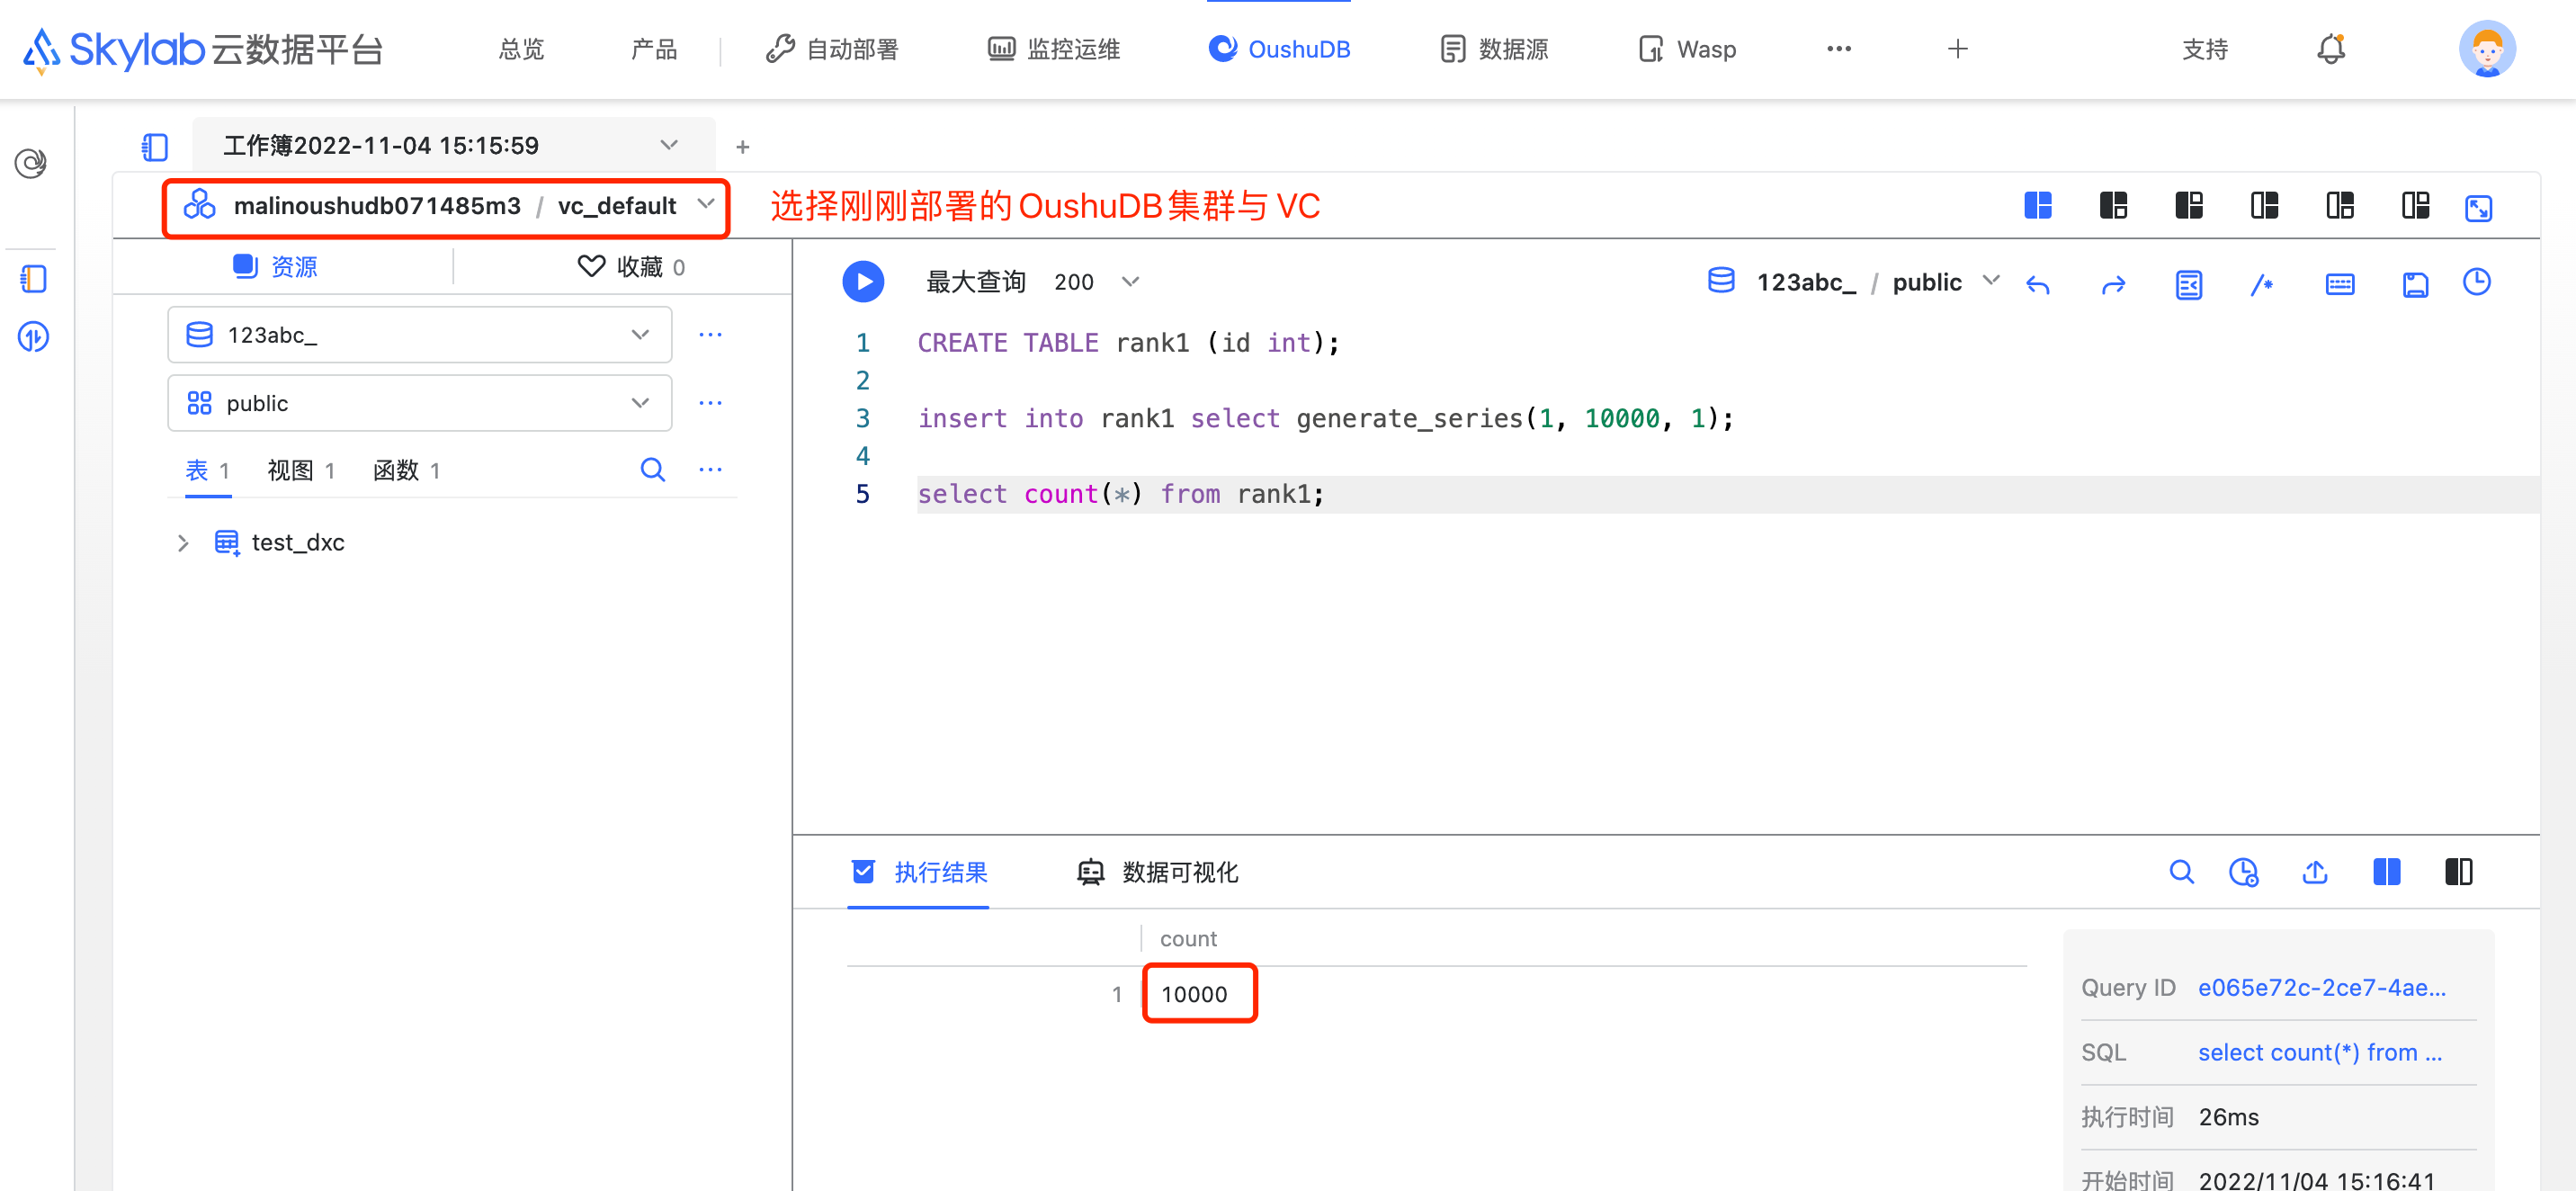
Task: Select the fifth layout option icon
Action: 2340,205
